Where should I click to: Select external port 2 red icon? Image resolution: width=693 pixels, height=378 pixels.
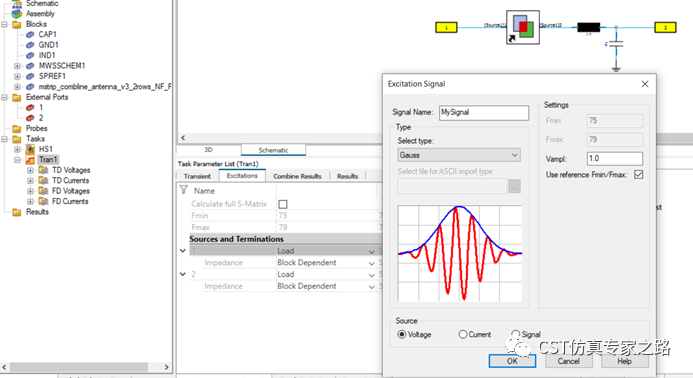coord(30,118)
